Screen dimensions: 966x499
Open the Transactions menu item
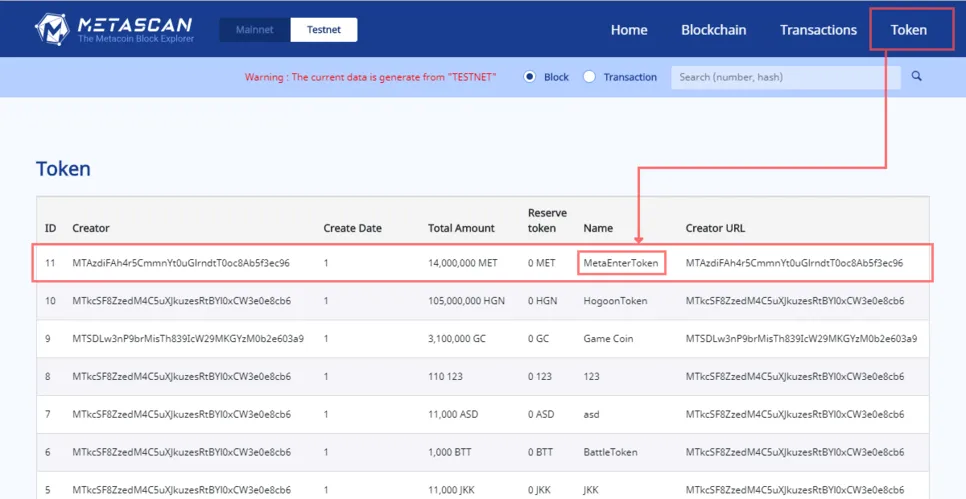(818, 30)
